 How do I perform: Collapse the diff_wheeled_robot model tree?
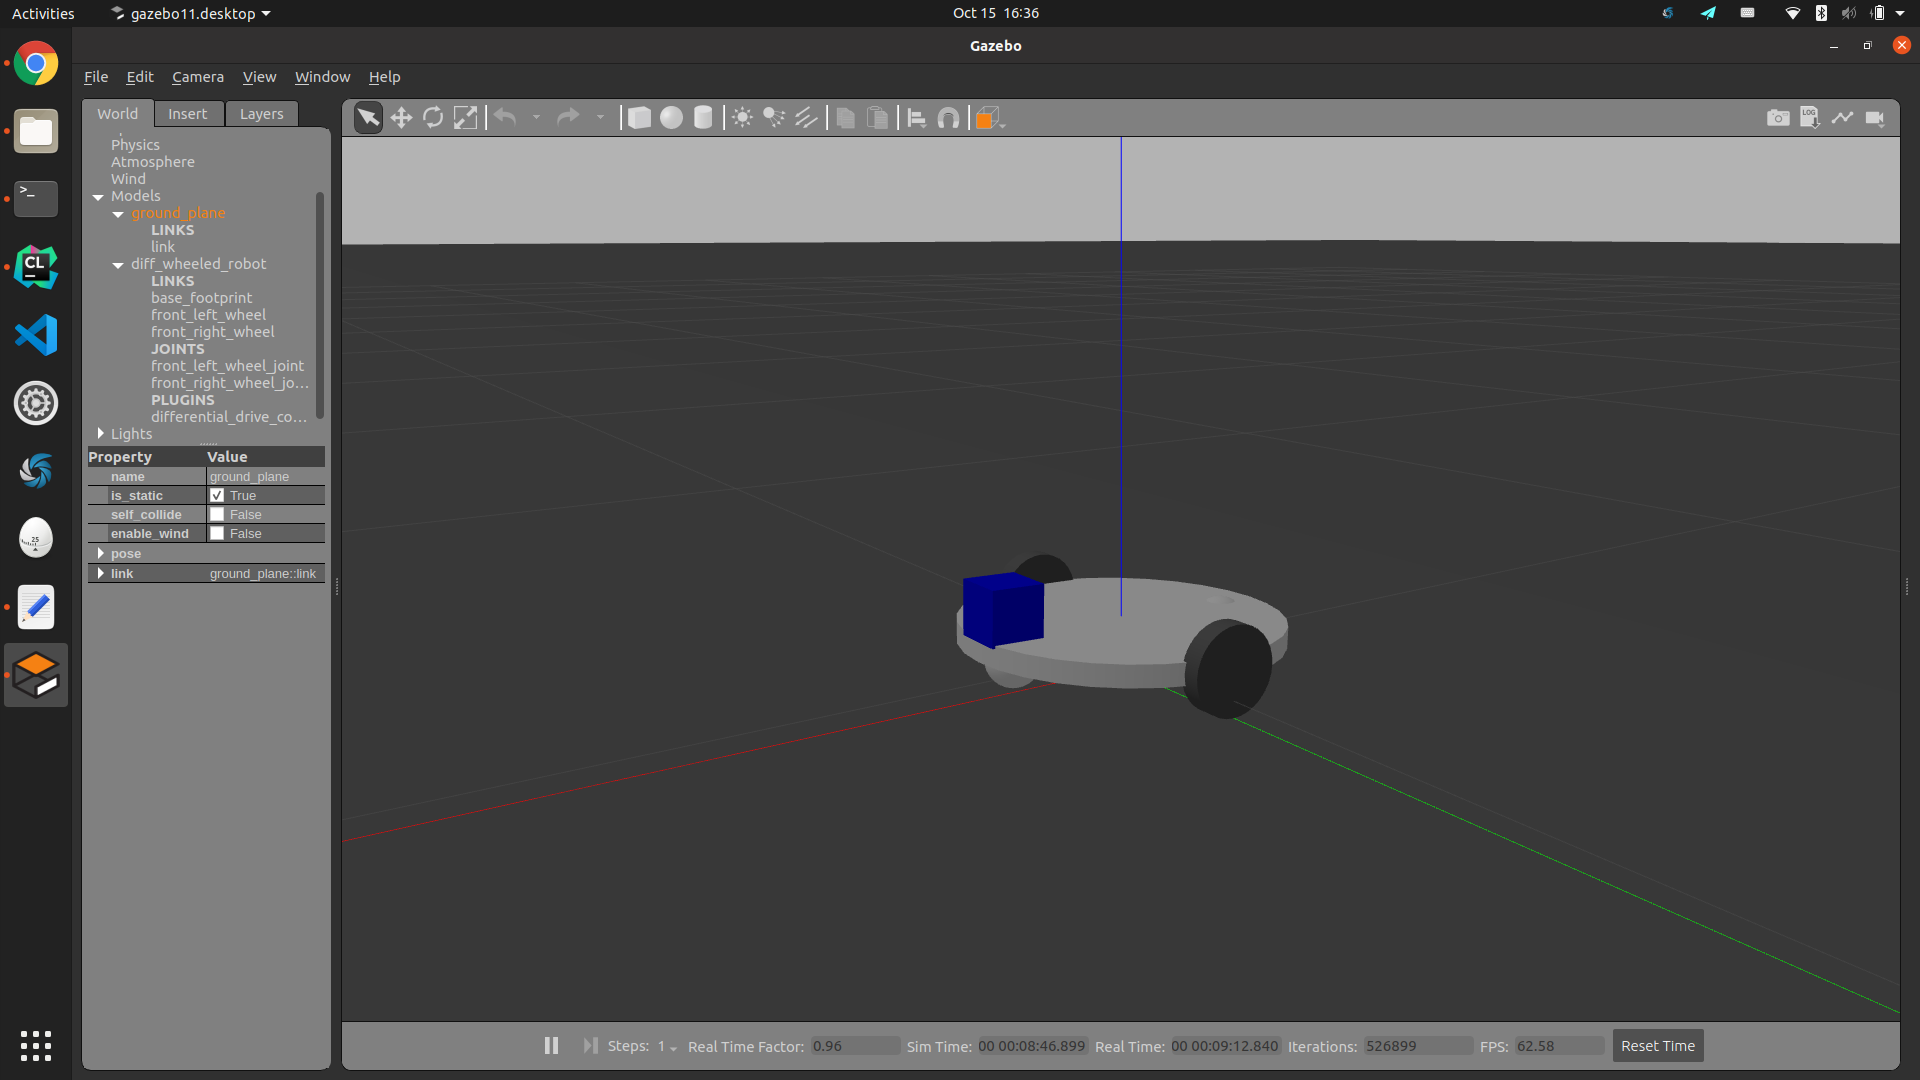(x=118, y=265)
